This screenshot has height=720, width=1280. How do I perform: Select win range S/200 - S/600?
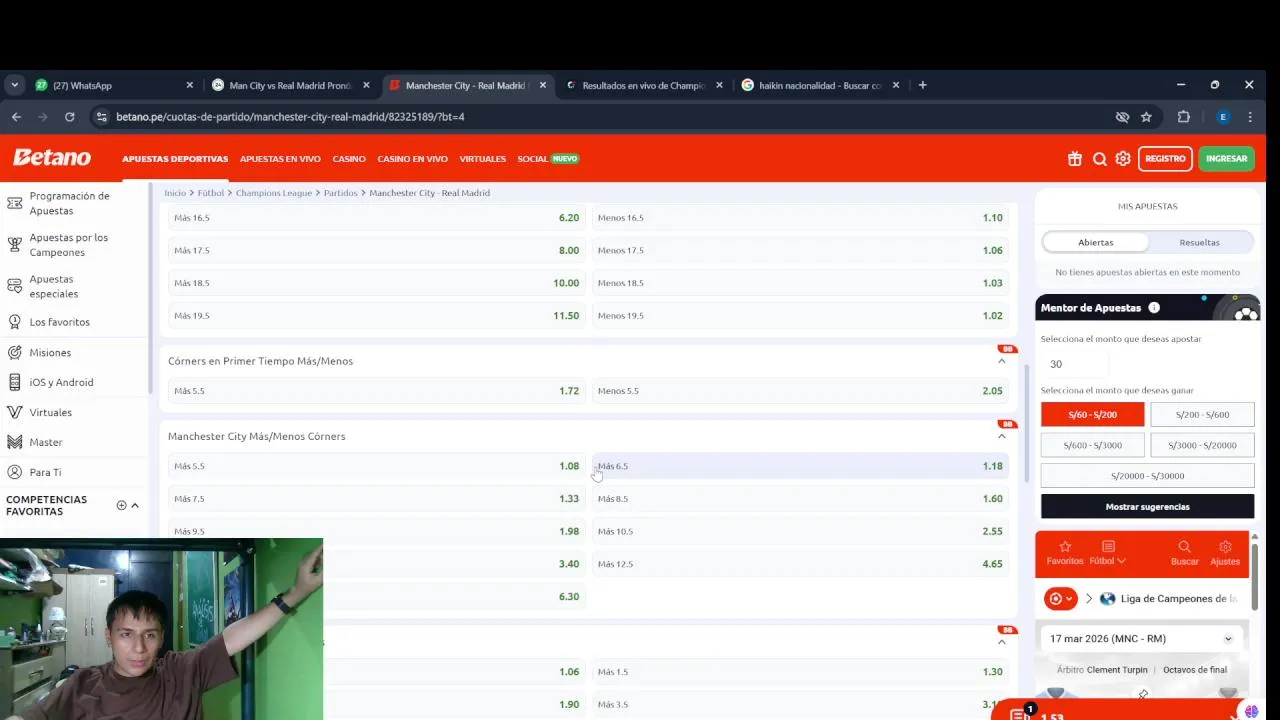click(x=1202, y=414)
